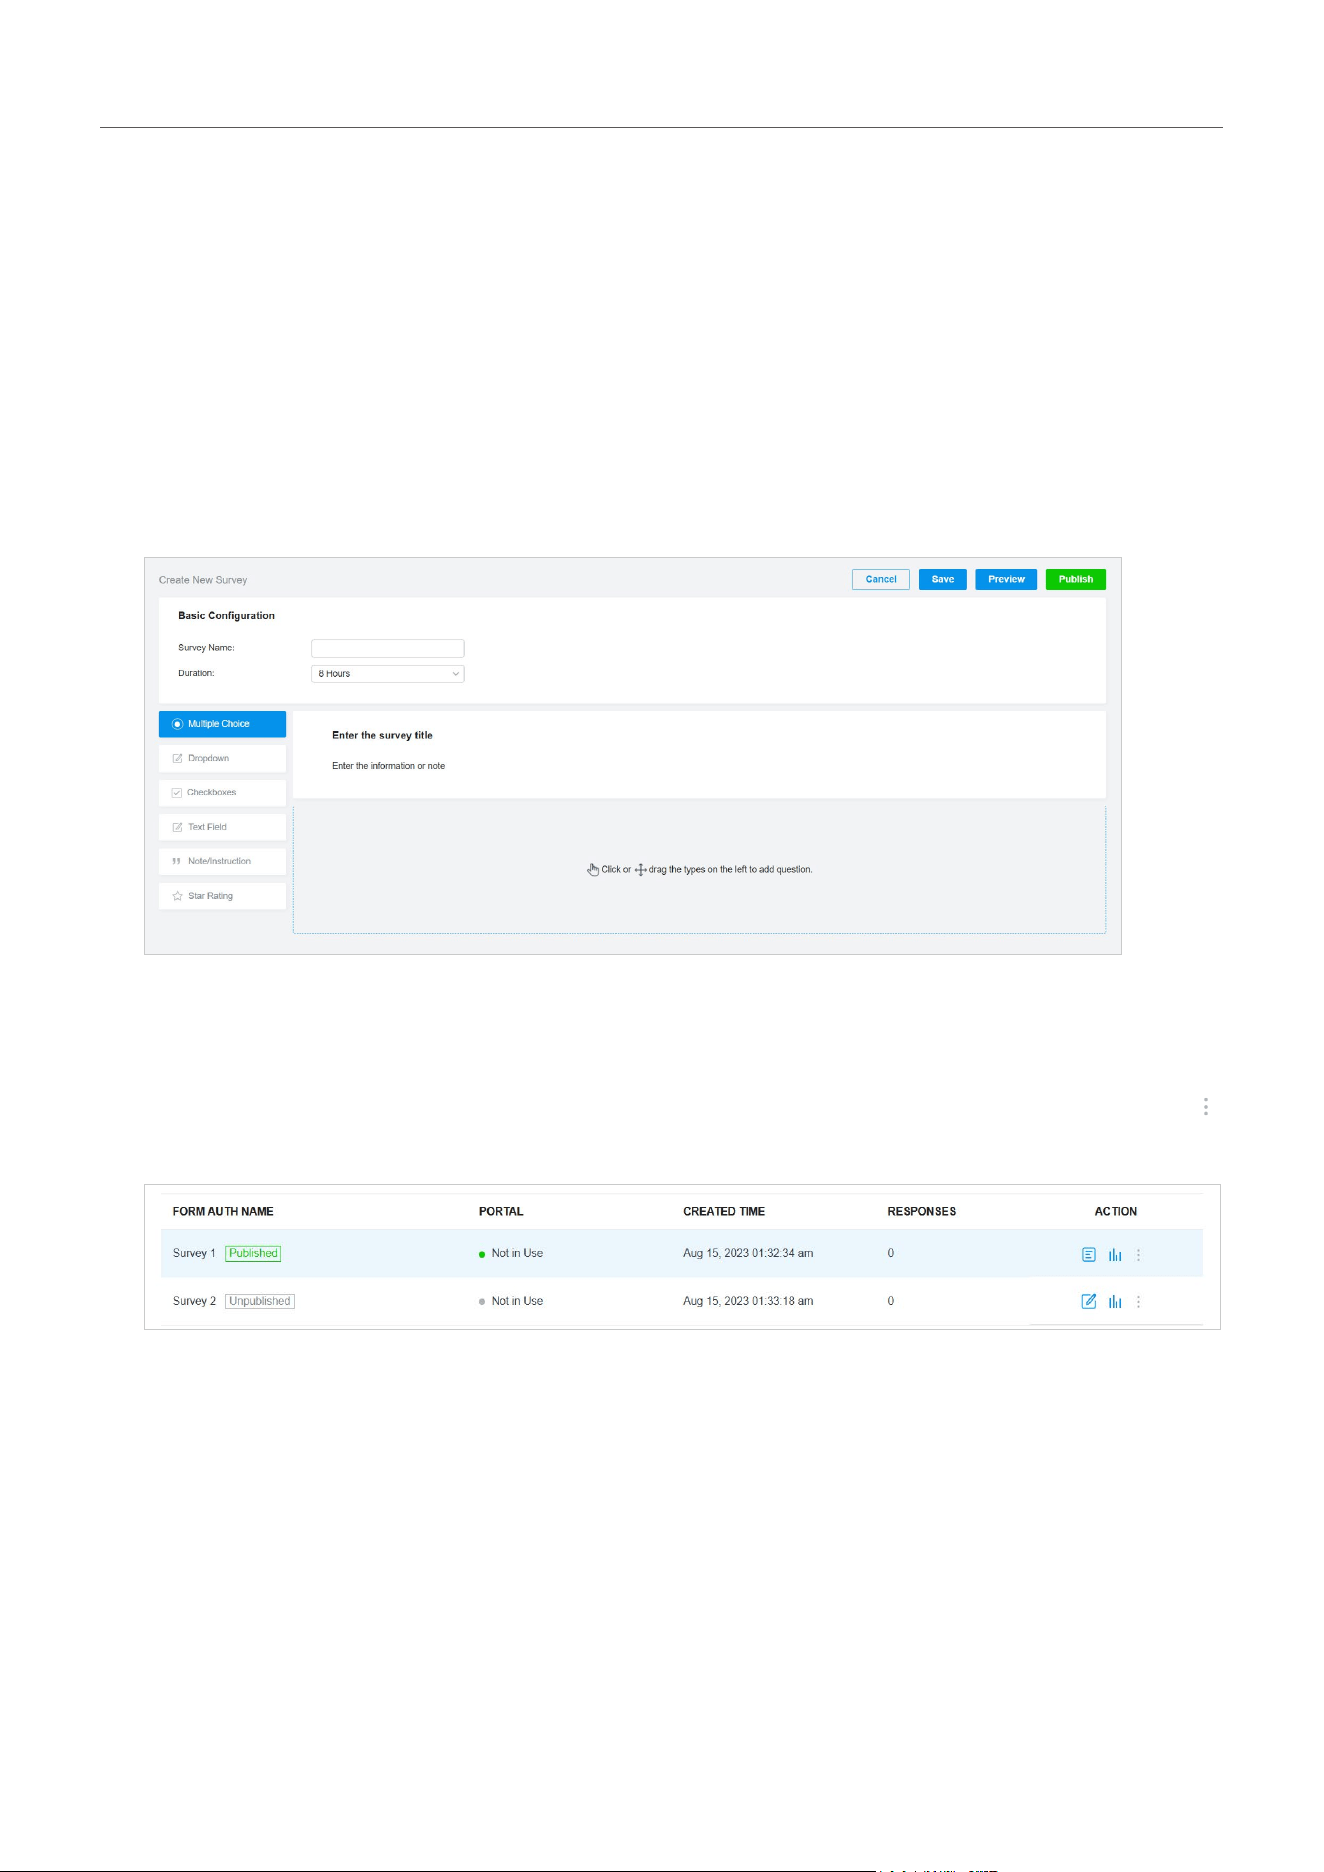Viewport: 1324px width, 1872px height.
Task: Click 'Not in Use' in Survey 1 row
Action: [x=517, y=1253]
